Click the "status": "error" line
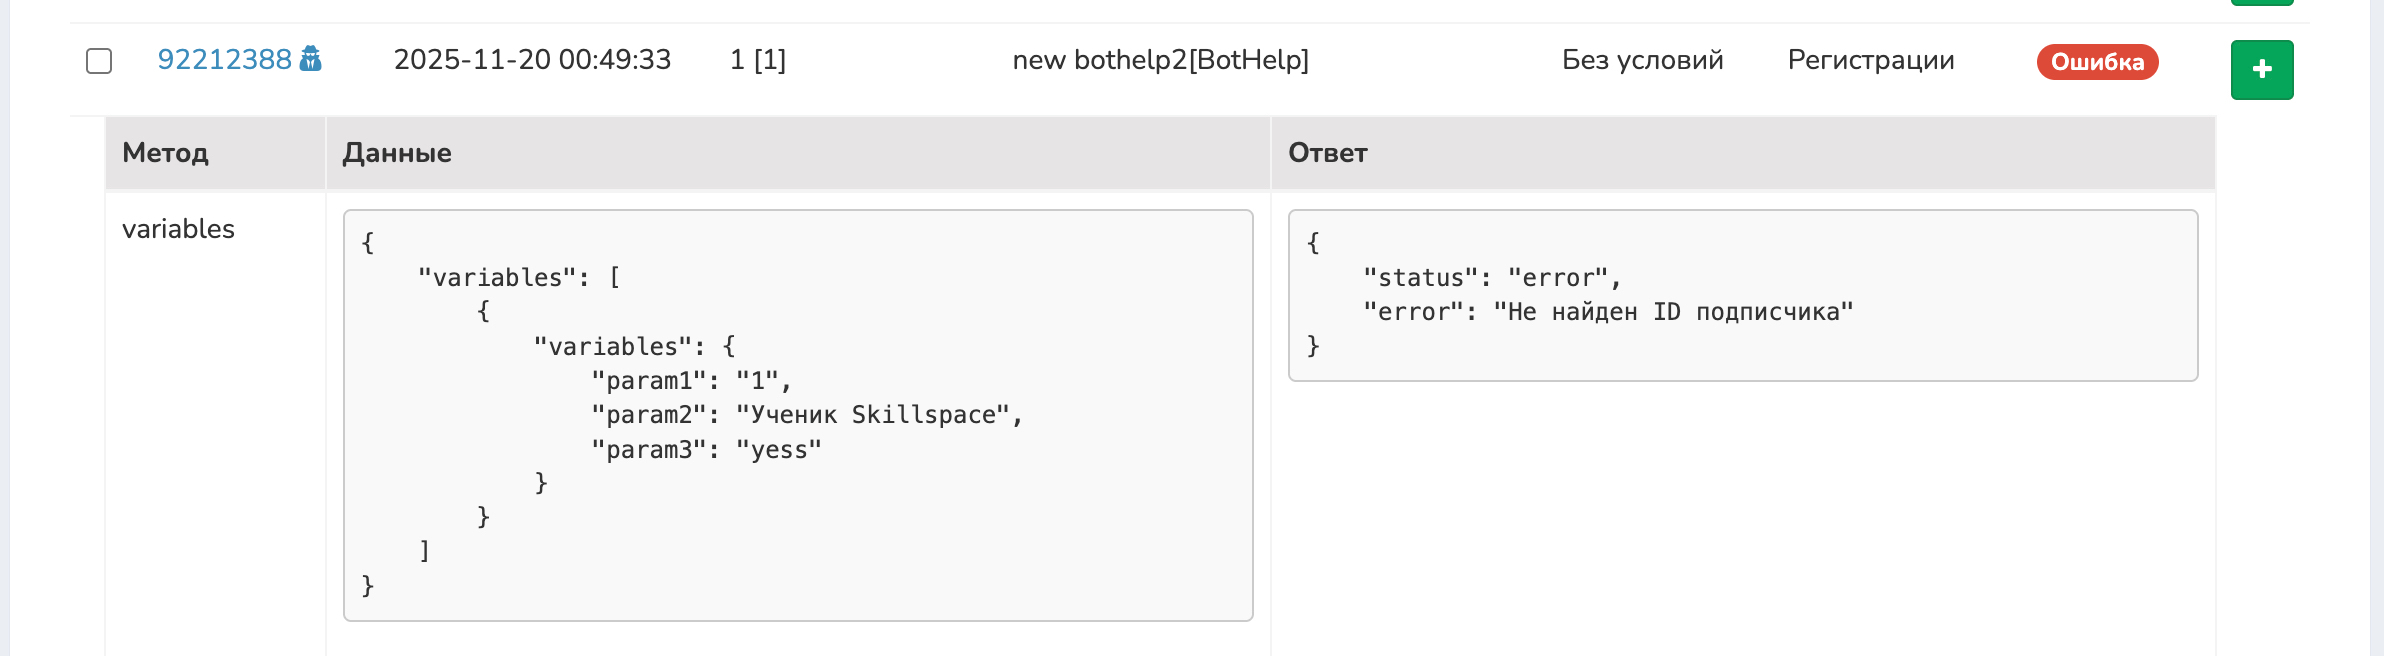 [1491, 278]
